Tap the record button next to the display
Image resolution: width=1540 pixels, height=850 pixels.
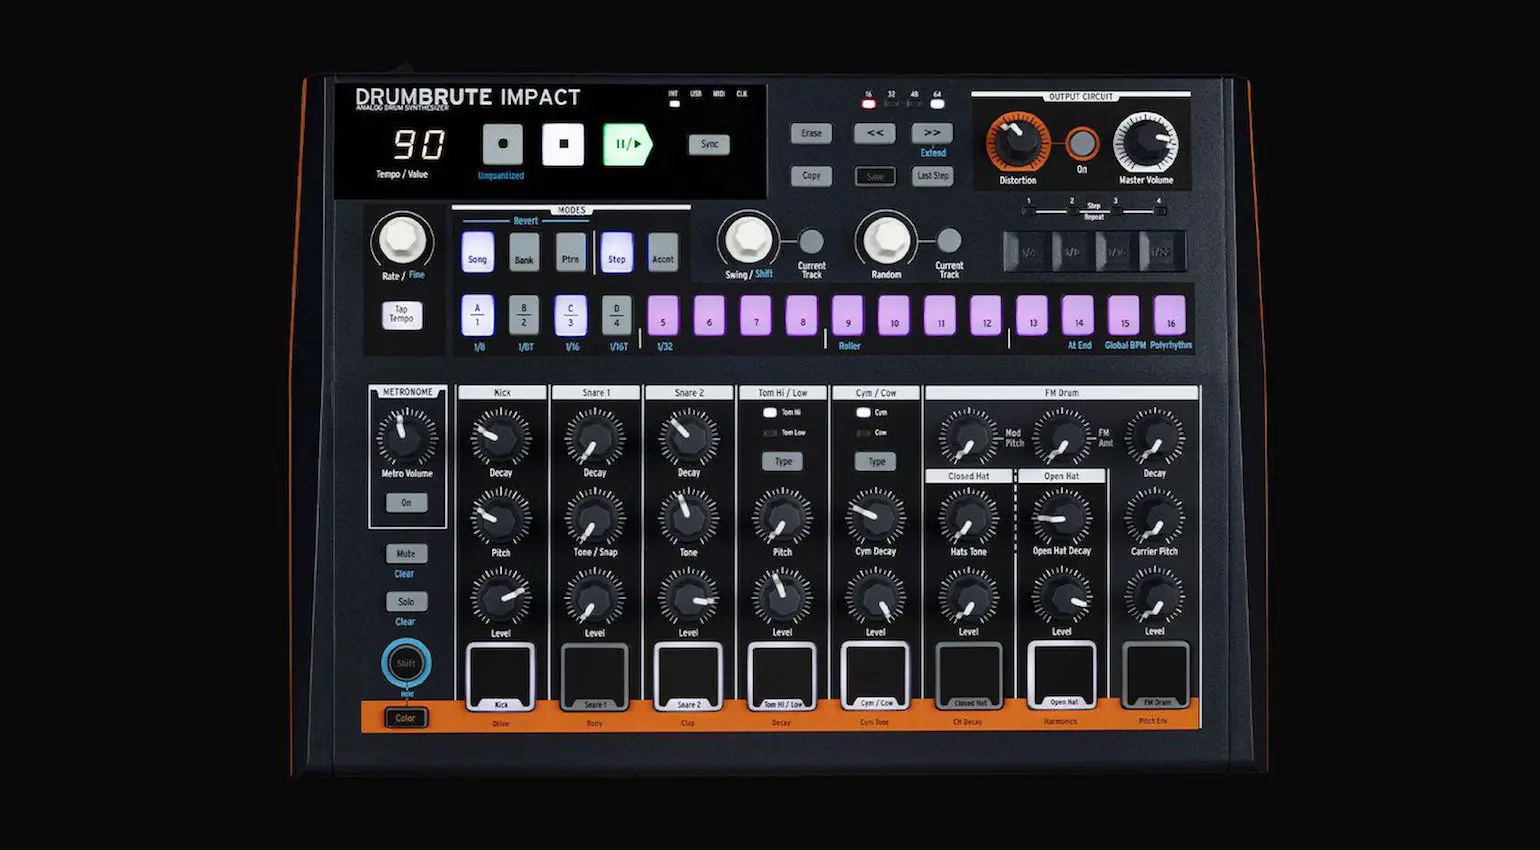(501, 143)
